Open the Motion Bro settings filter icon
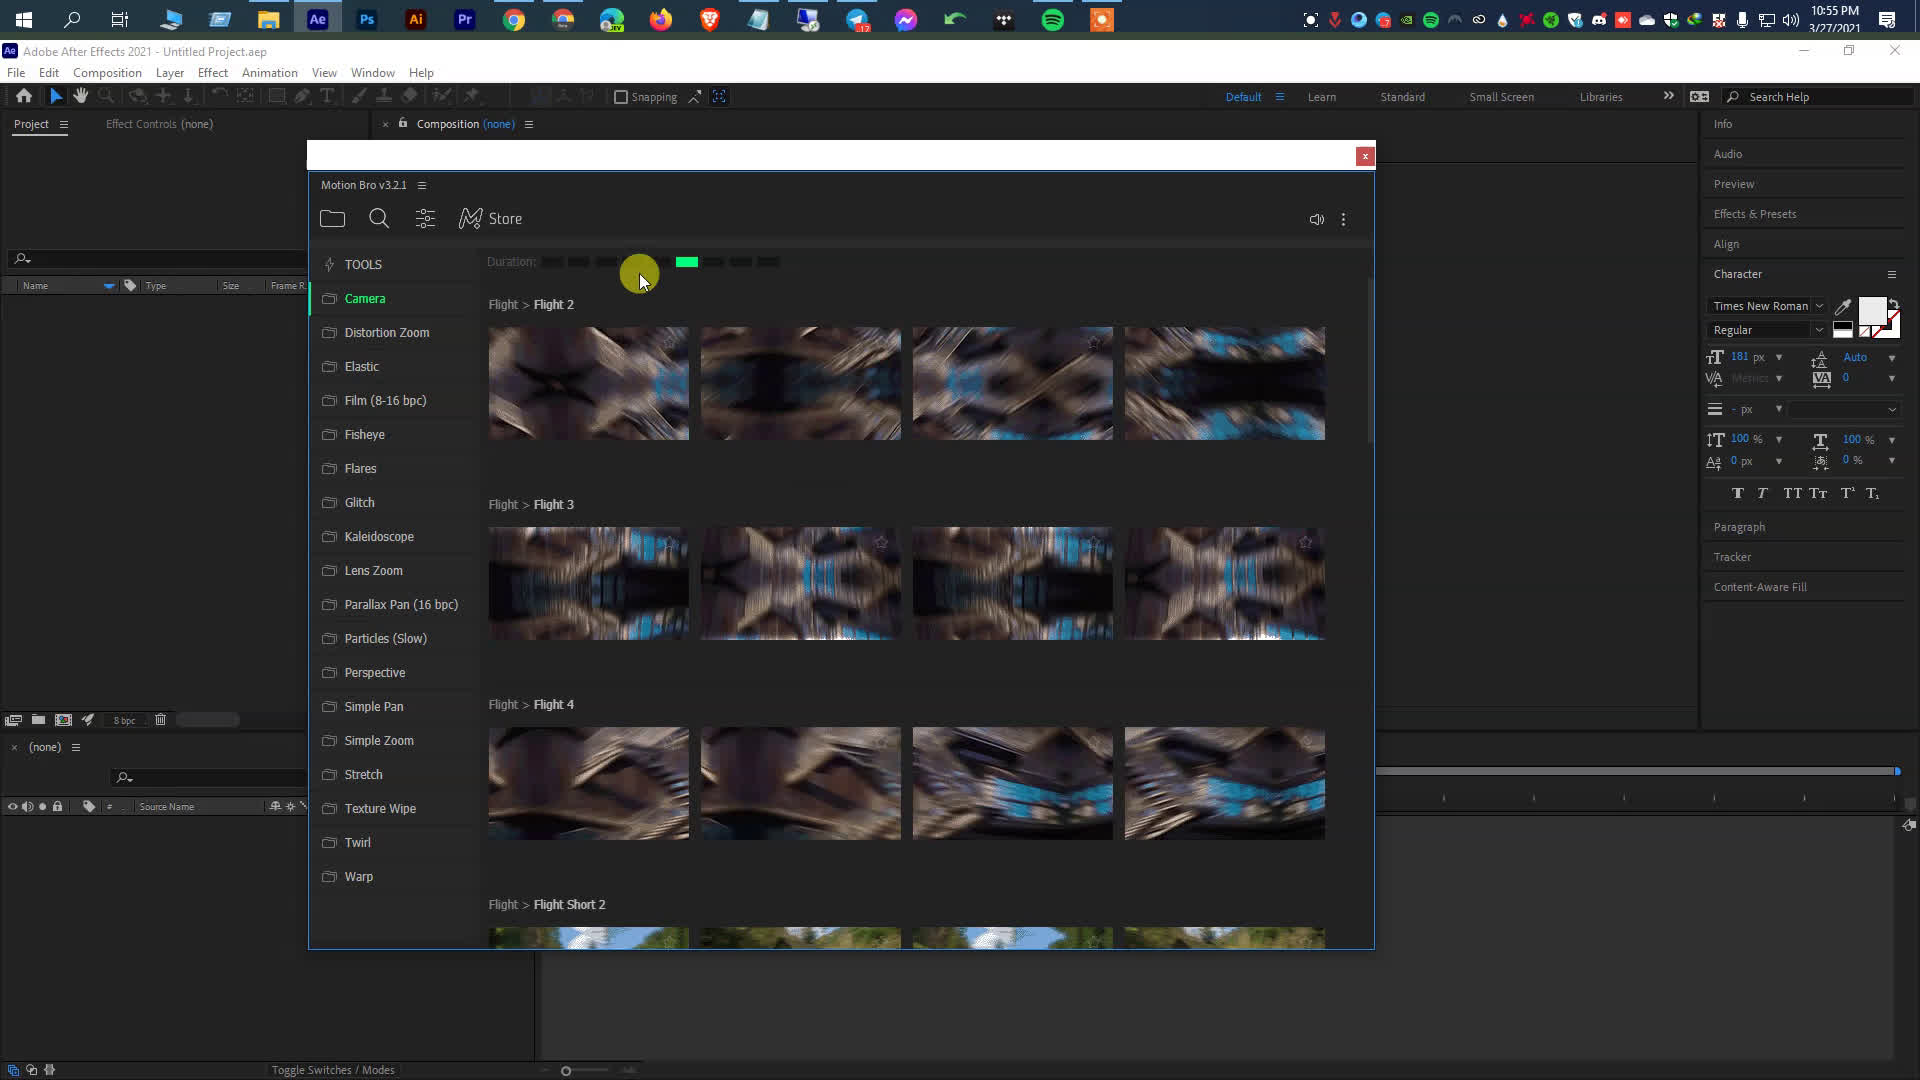 pyautogui.click(x=425, y=218)
